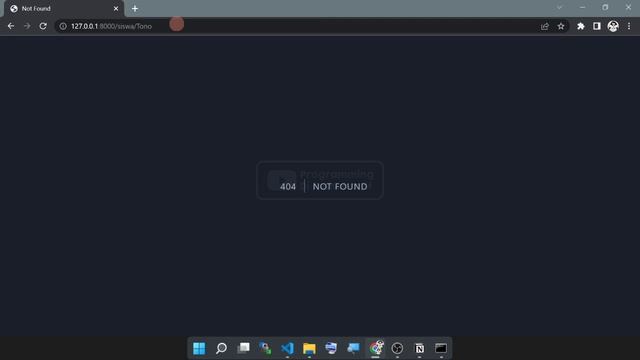Expand the tab search chevron
Image resolution: width=640 pixels, height=360 pixels.
559,7
